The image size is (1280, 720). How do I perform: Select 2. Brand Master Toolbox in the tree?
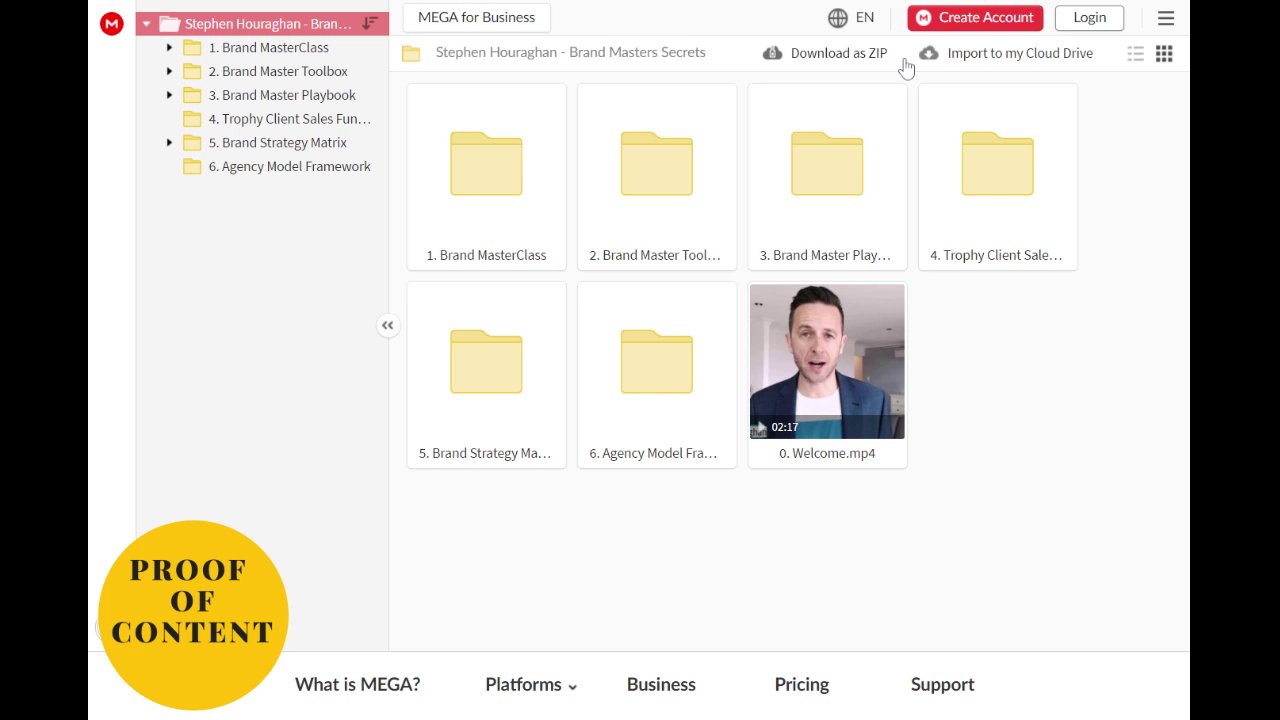coord(278,71)
